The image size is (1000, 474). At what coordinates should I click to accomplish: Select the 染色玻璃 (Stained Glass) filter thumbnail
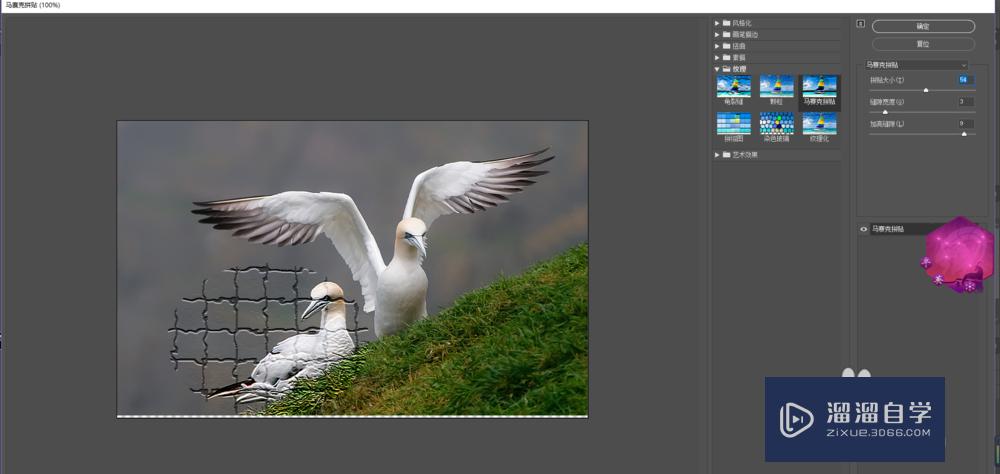tap(776, 124)
